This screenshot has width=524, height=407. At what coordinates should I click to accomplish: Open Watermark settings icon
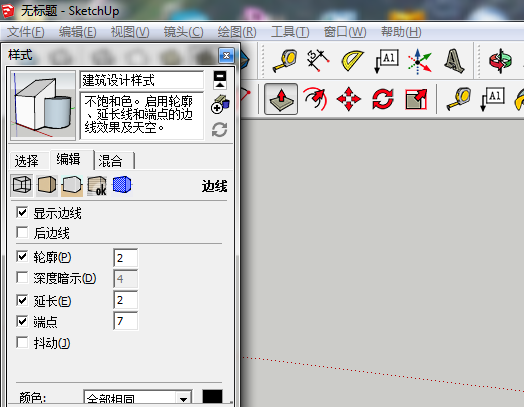[97, 185]
